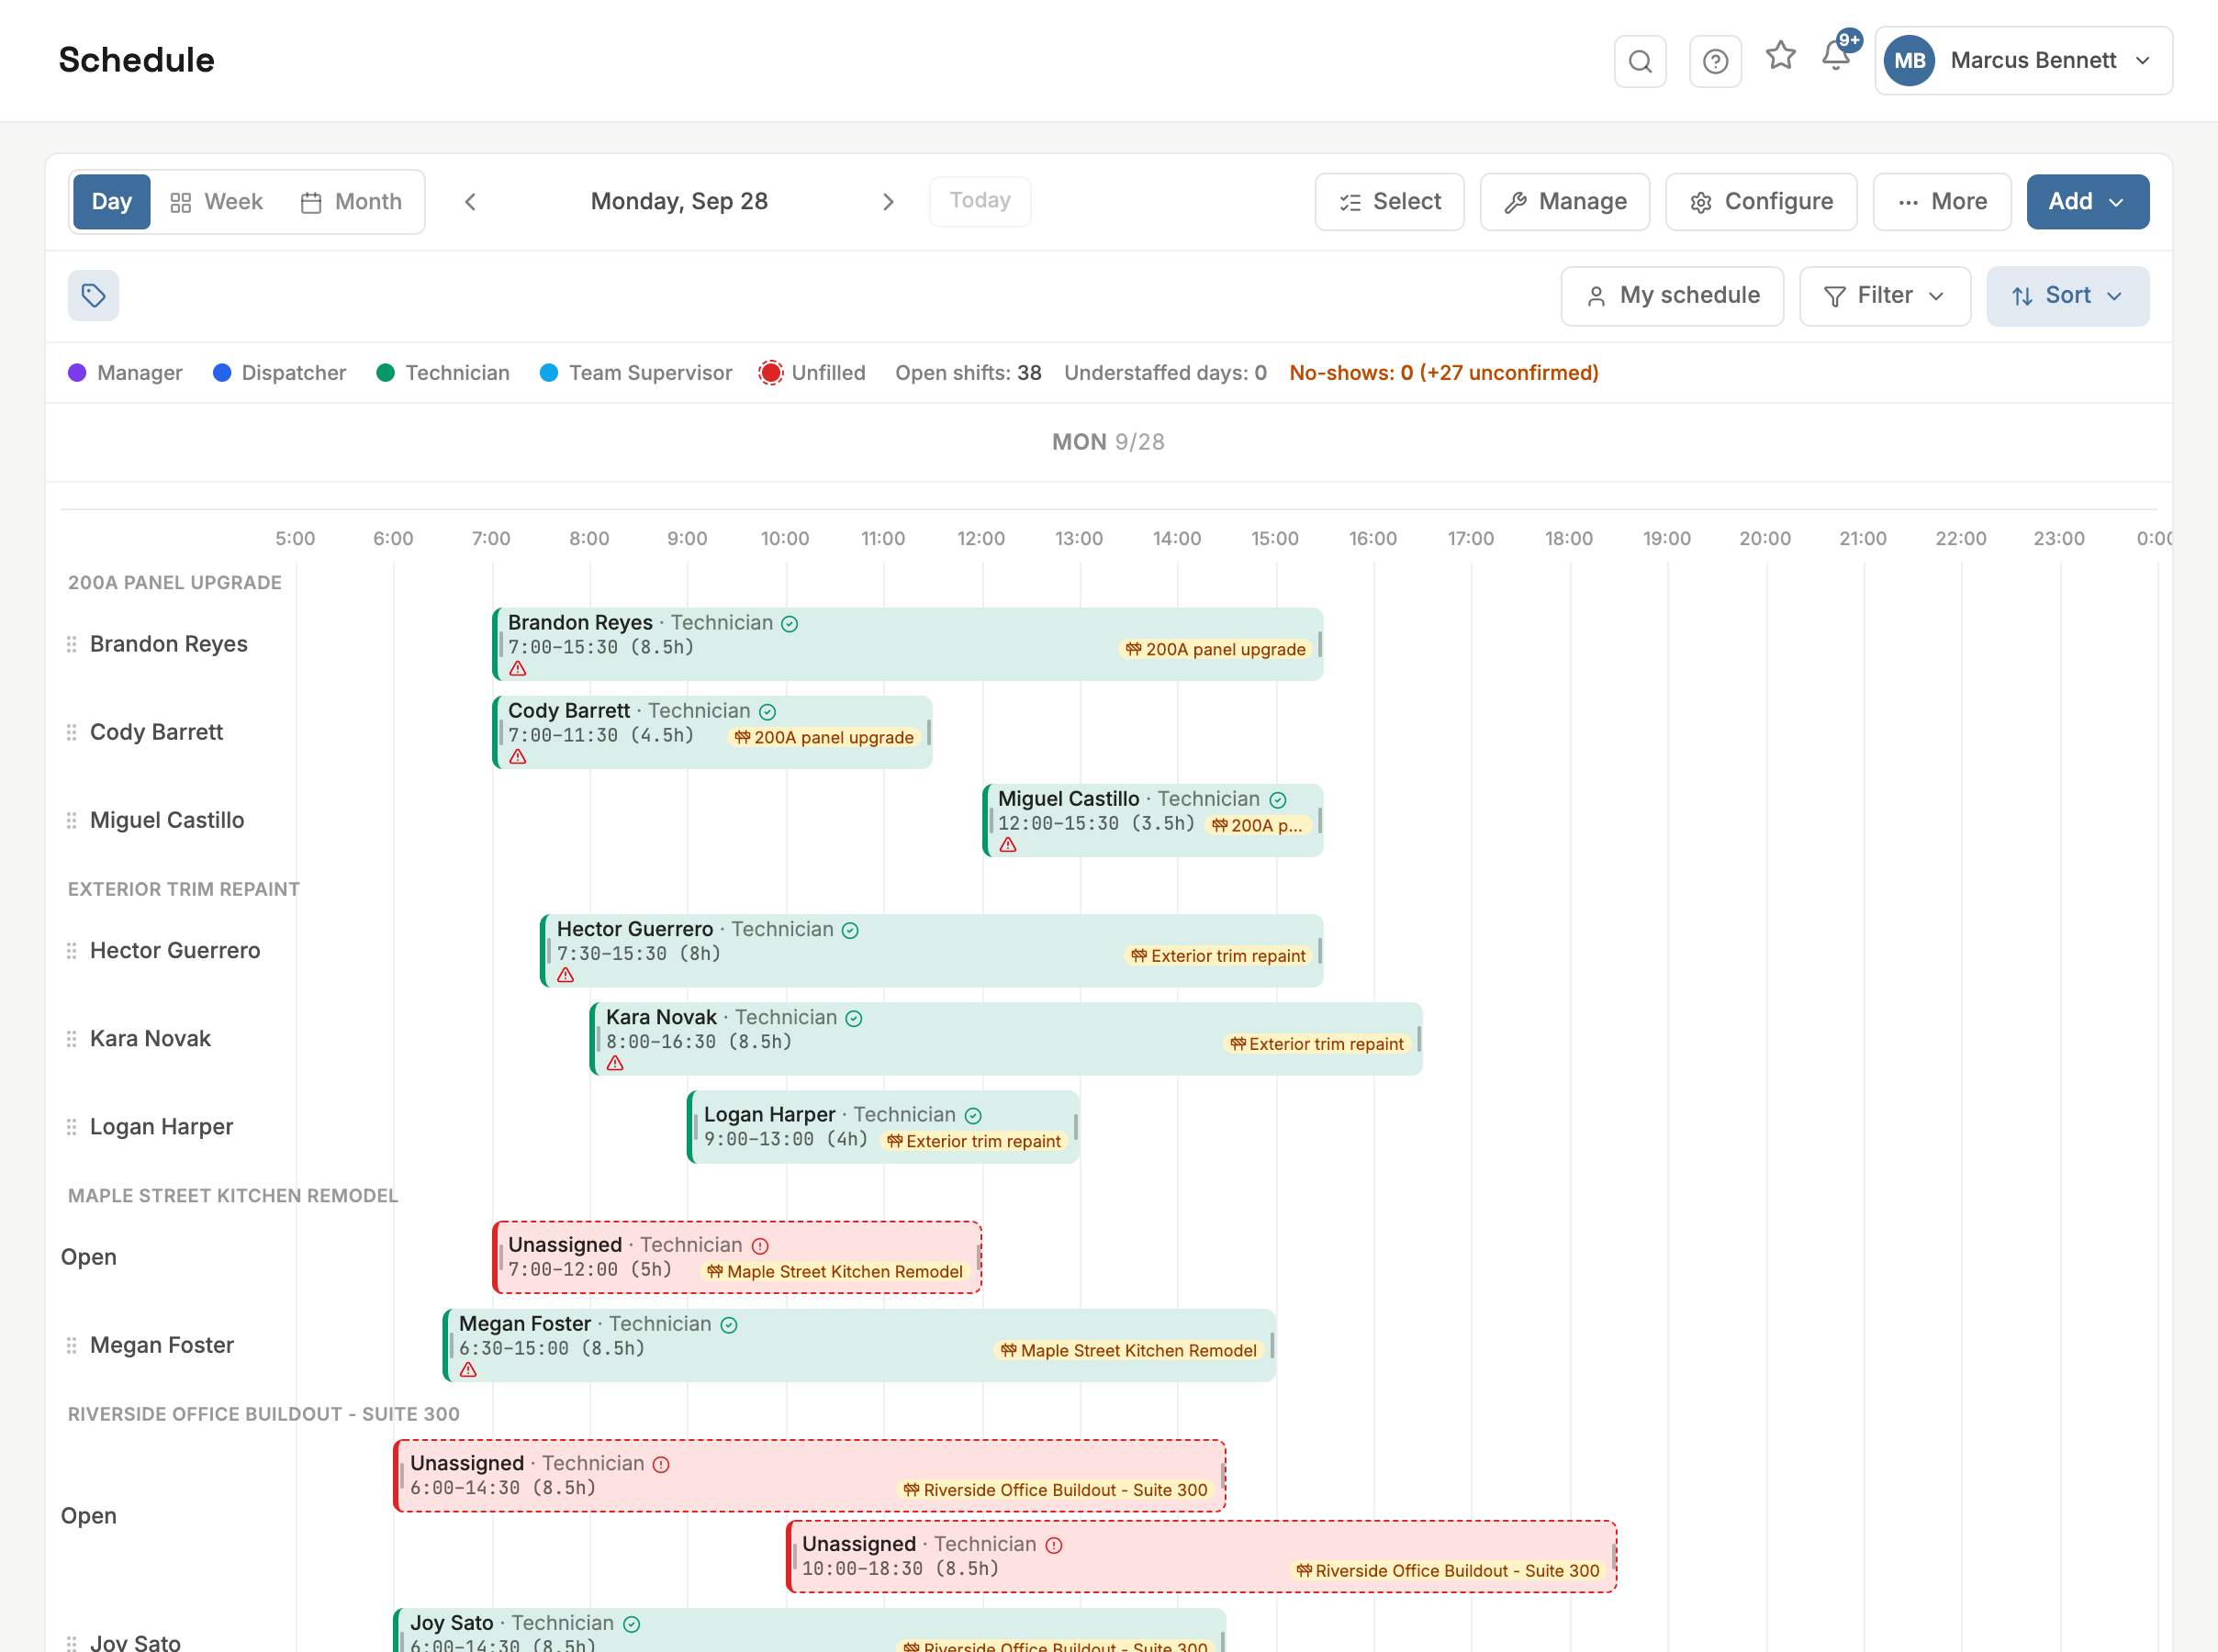Image resolution: width=2218 pixels, height=1652 pixels.
Task: Click the No-shows unconfirmed text
Action: click(x=1443, y=373)
